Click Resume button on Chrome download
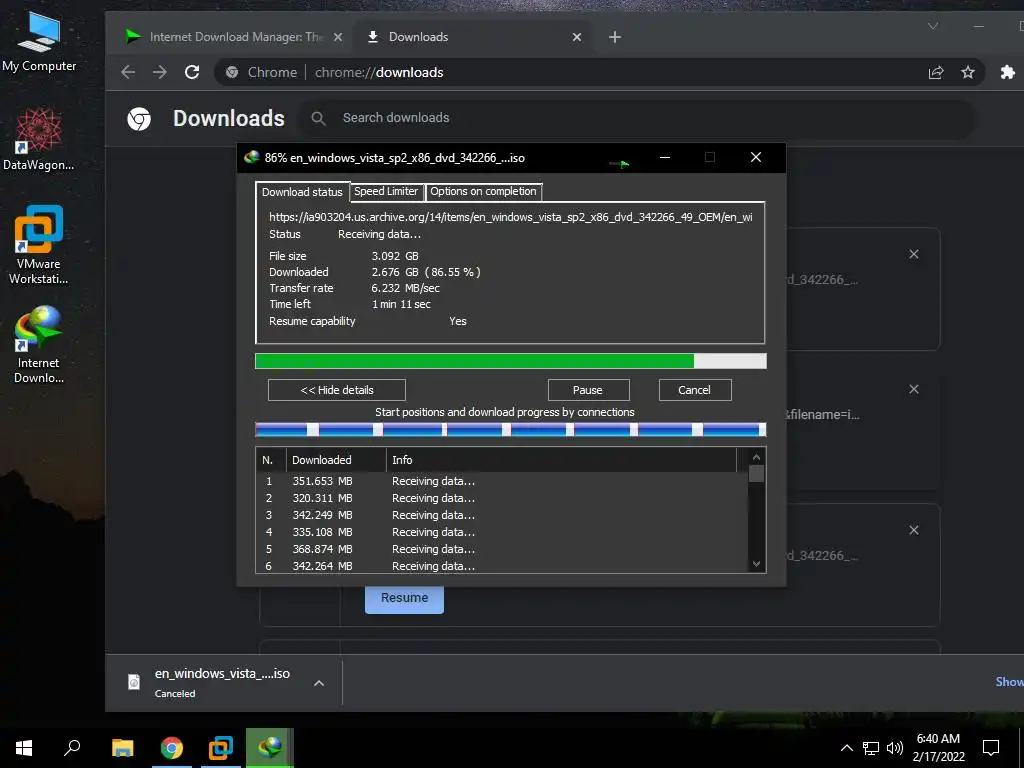This screenshot has height=768, width=1024. tap(404, 598)
